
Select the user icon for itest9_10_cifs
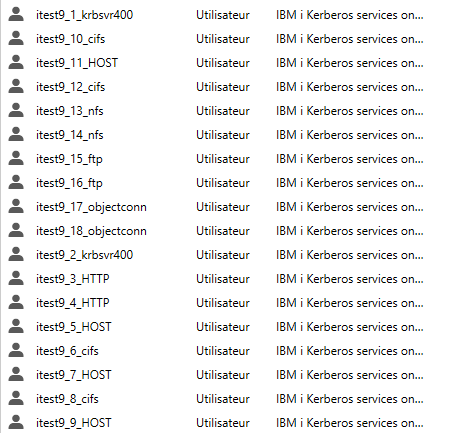16,38
